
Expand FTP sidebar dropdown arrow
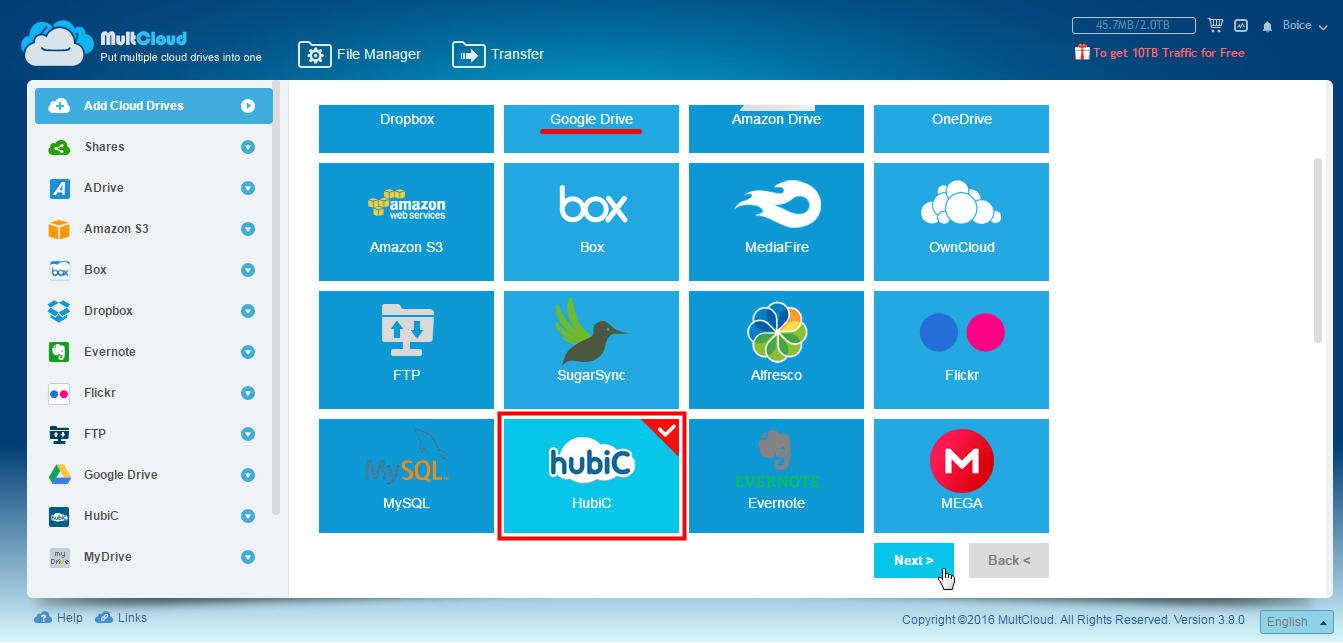point(248,434)
